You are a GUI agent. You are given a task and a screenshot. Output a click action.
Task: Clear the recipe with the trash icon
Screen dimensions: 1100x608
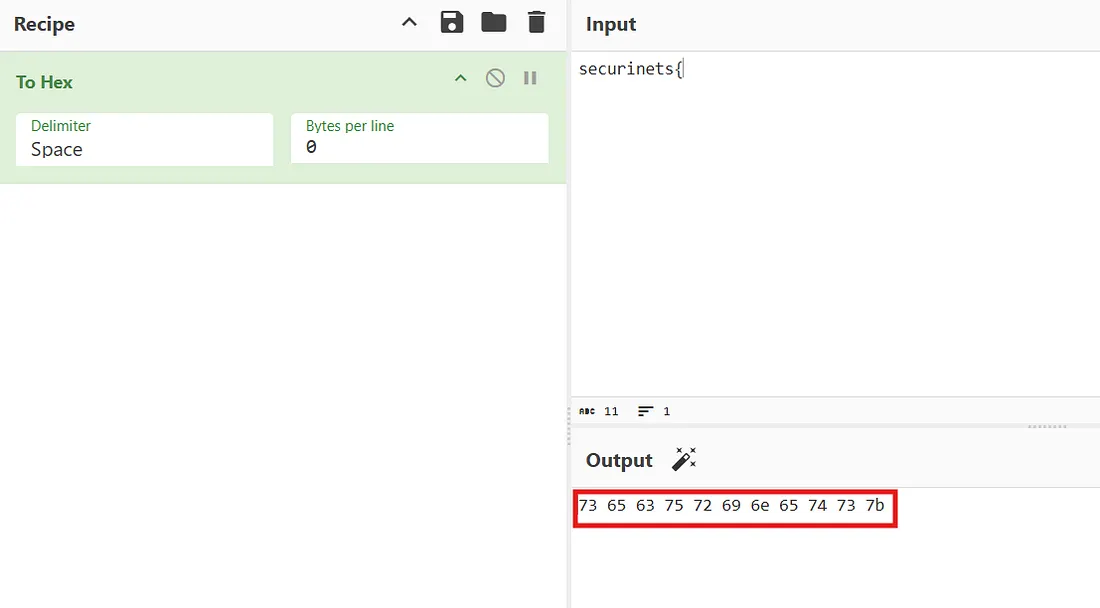coord(536,21)
